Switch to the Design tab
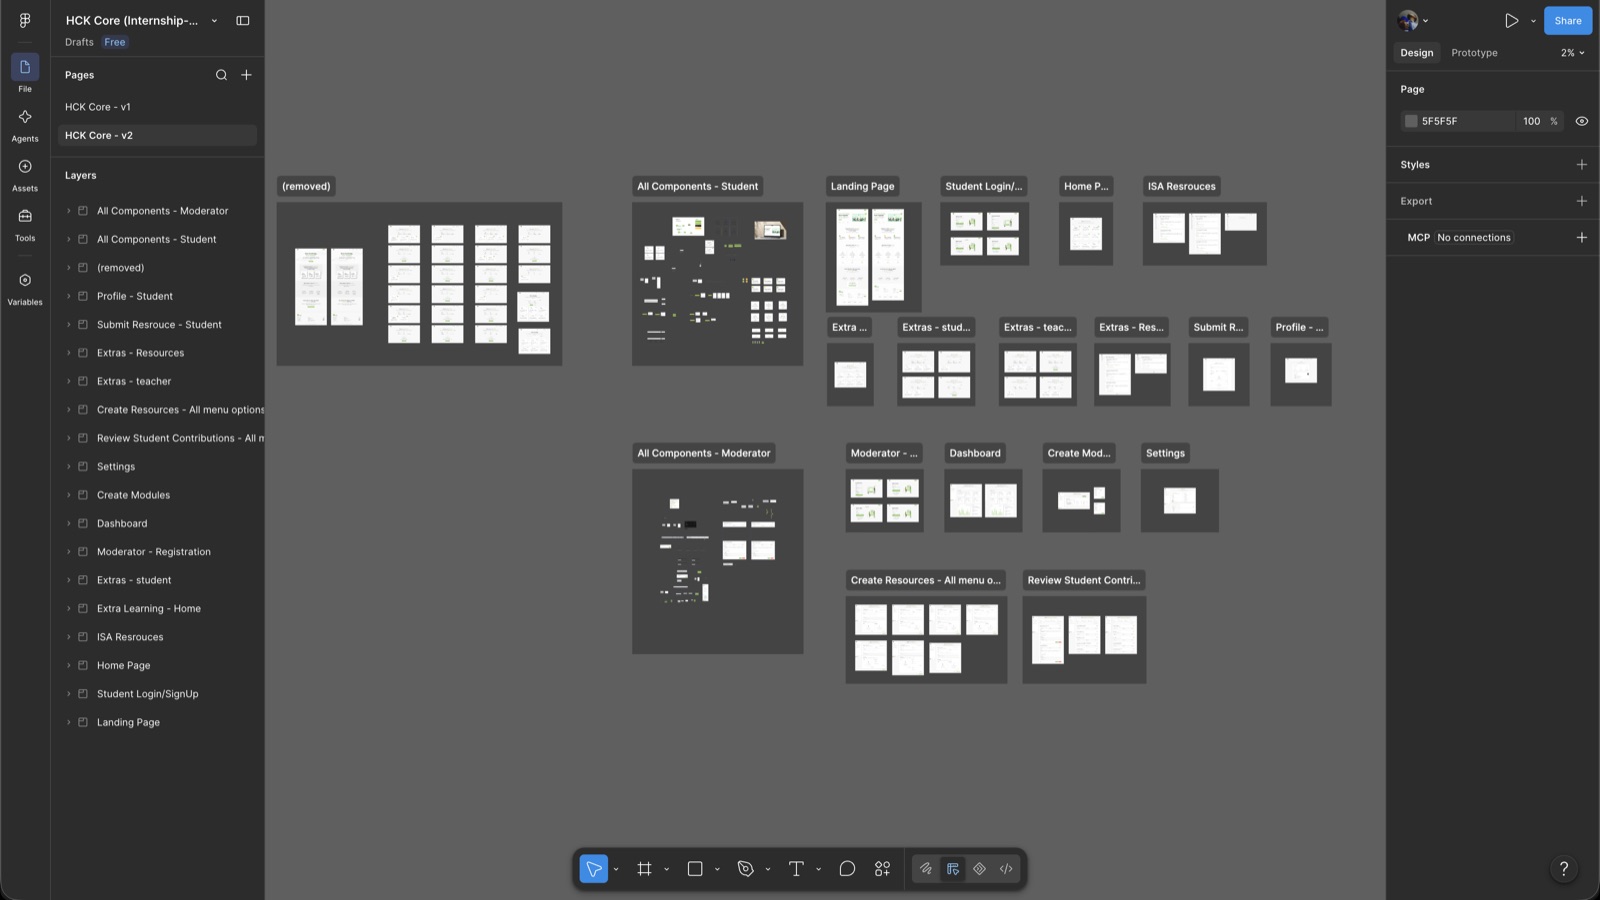This screenshot has width=1600, height=900. coord(1416,53)
